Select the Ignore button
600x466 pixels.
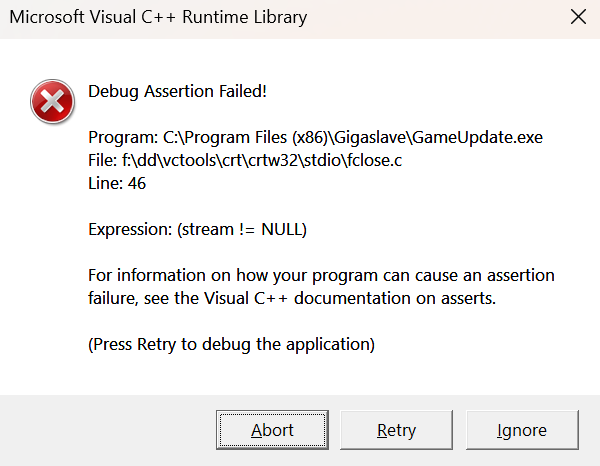[x=522, y=430]
